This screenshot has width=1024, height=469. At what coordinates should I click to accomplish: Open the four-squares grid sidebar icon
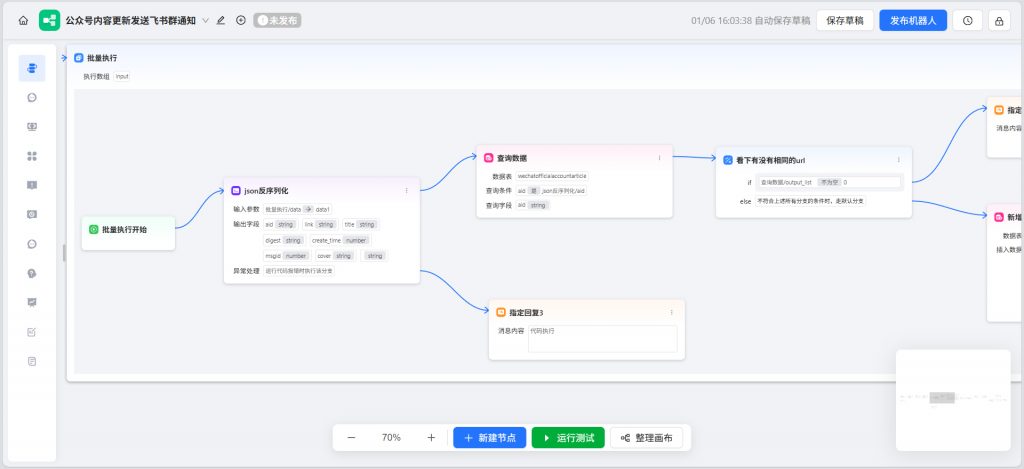tap(32, 156)
